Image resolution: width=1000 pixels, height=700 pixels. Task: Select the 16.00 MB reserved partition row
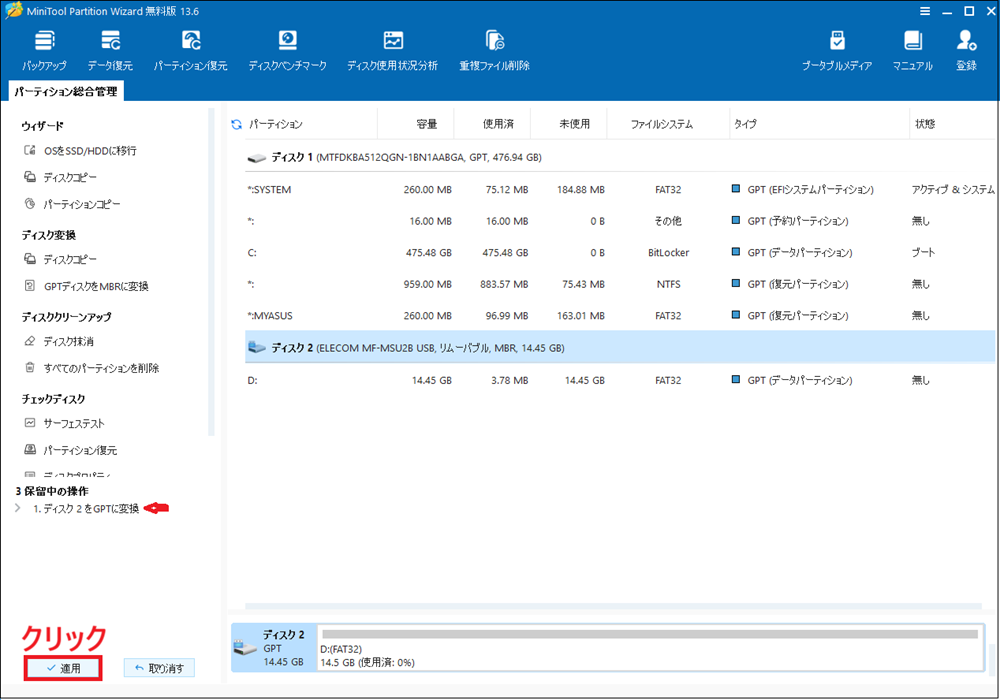pos(620,221)
